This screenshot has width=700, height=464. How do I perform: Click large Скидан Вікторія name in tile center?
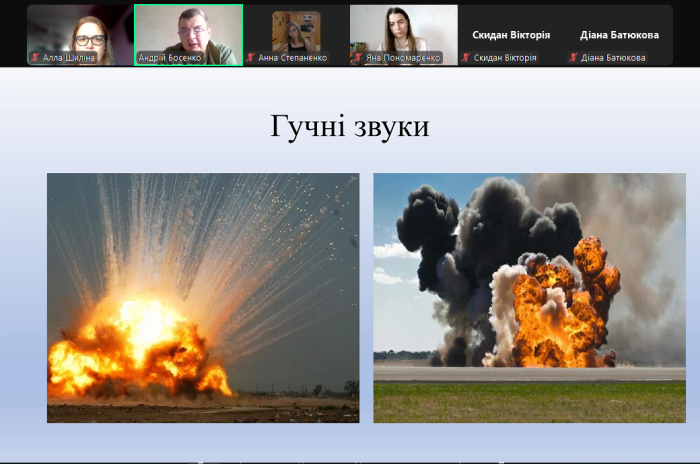[511, 34]
